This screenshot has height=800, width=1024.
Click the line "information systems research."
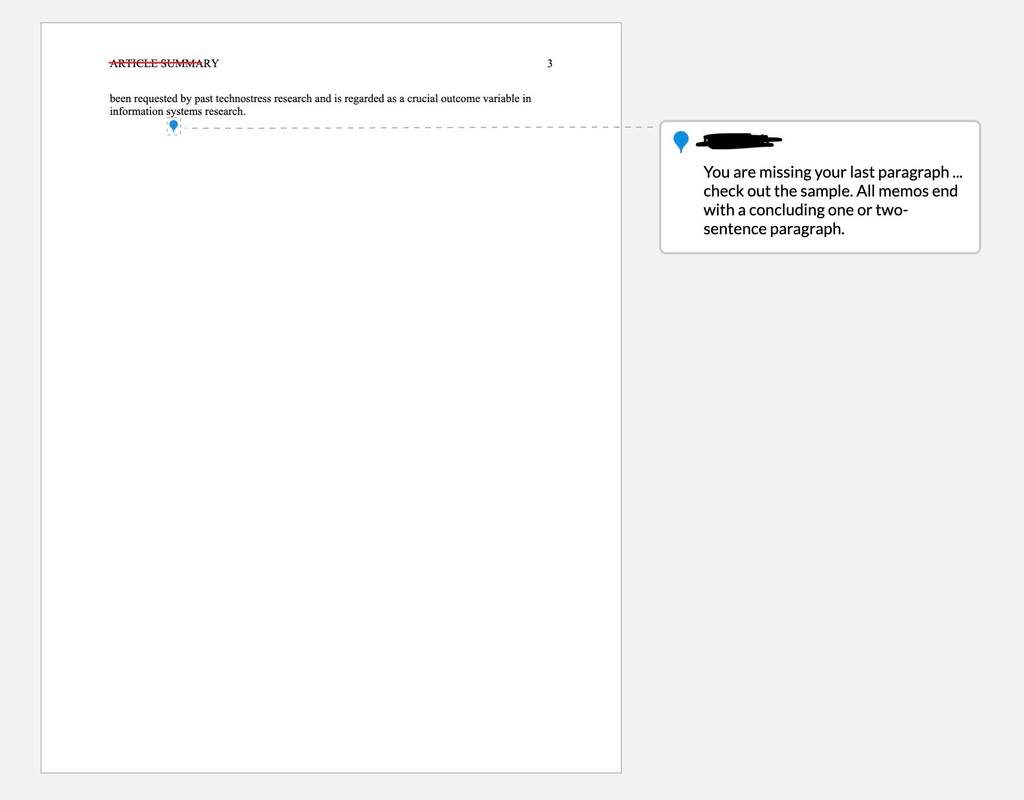coord(178,112)
